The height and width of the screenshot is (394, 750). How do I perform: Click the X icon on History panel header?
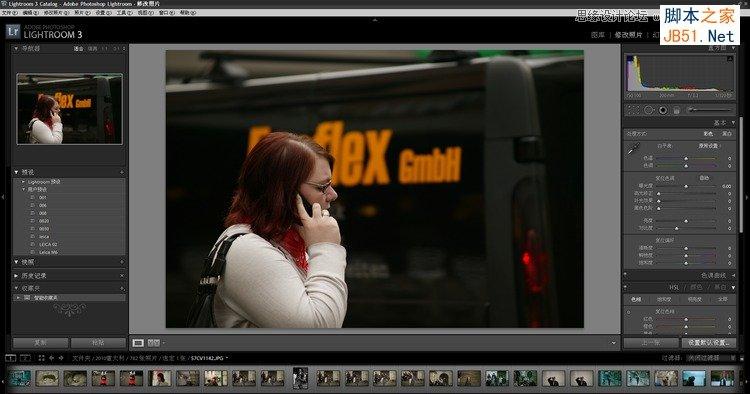pos(121,276)
